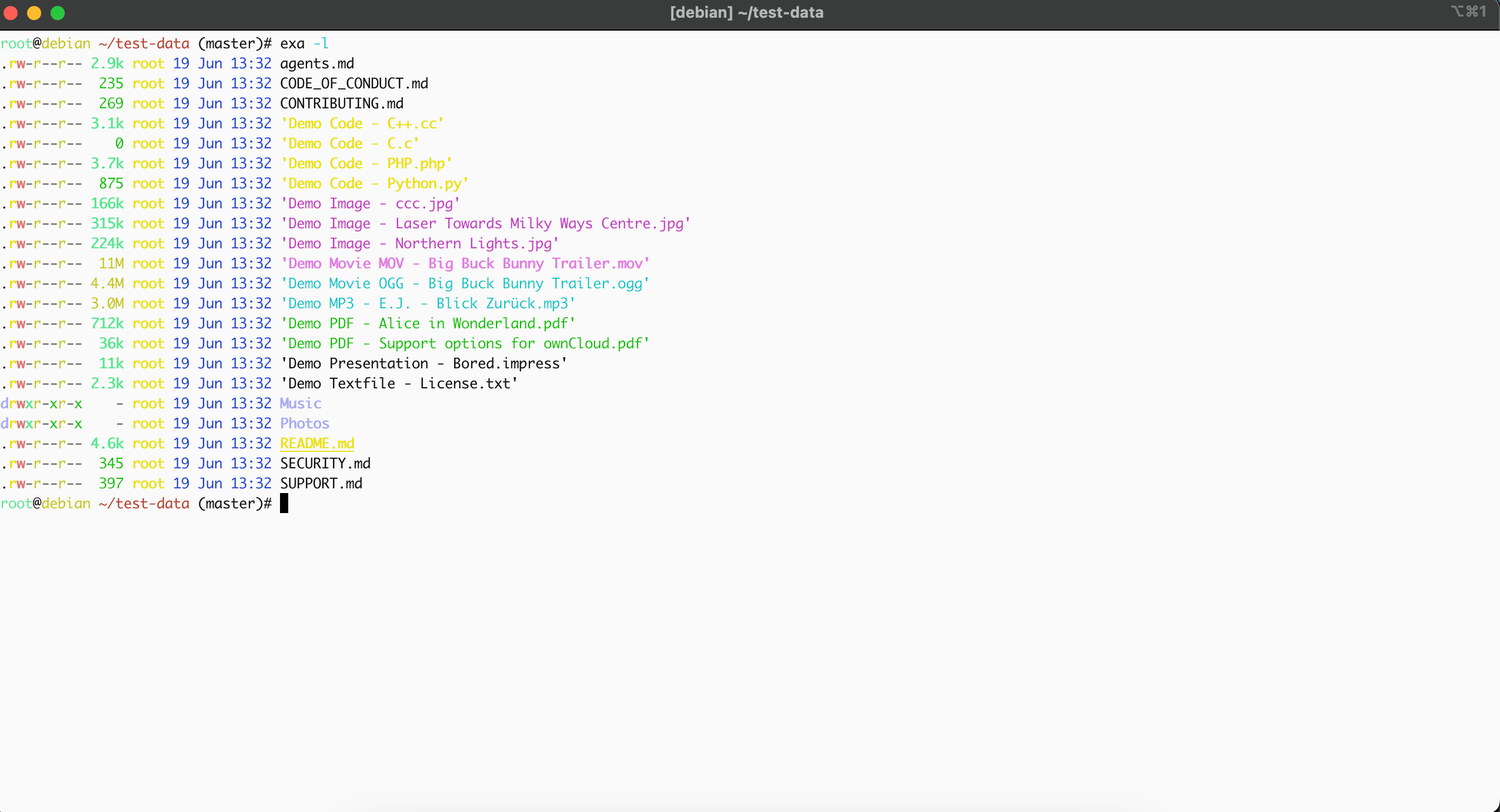Click the 3.7k size value

click(107, 163)
